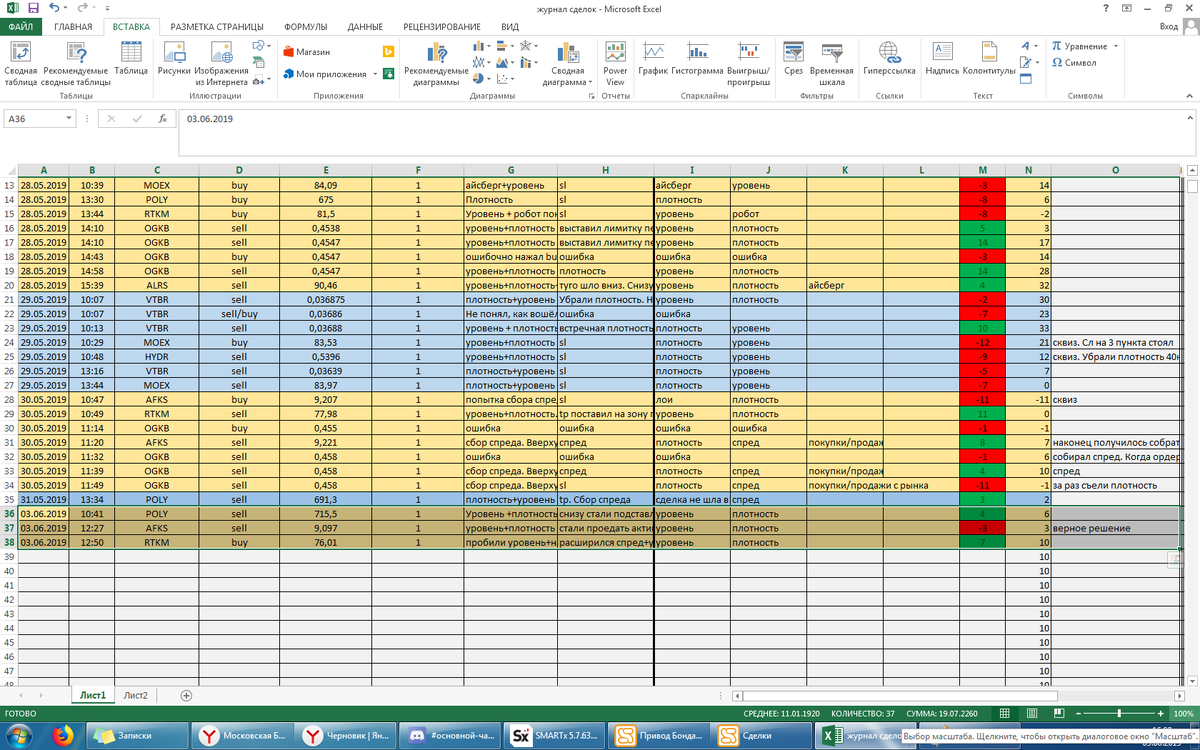Open Recommended PivotTables (Рекомендуемые сводные таблицы)
This screenshot has height=750, width=1200.
pyautogui.click(x=76, y=63)
